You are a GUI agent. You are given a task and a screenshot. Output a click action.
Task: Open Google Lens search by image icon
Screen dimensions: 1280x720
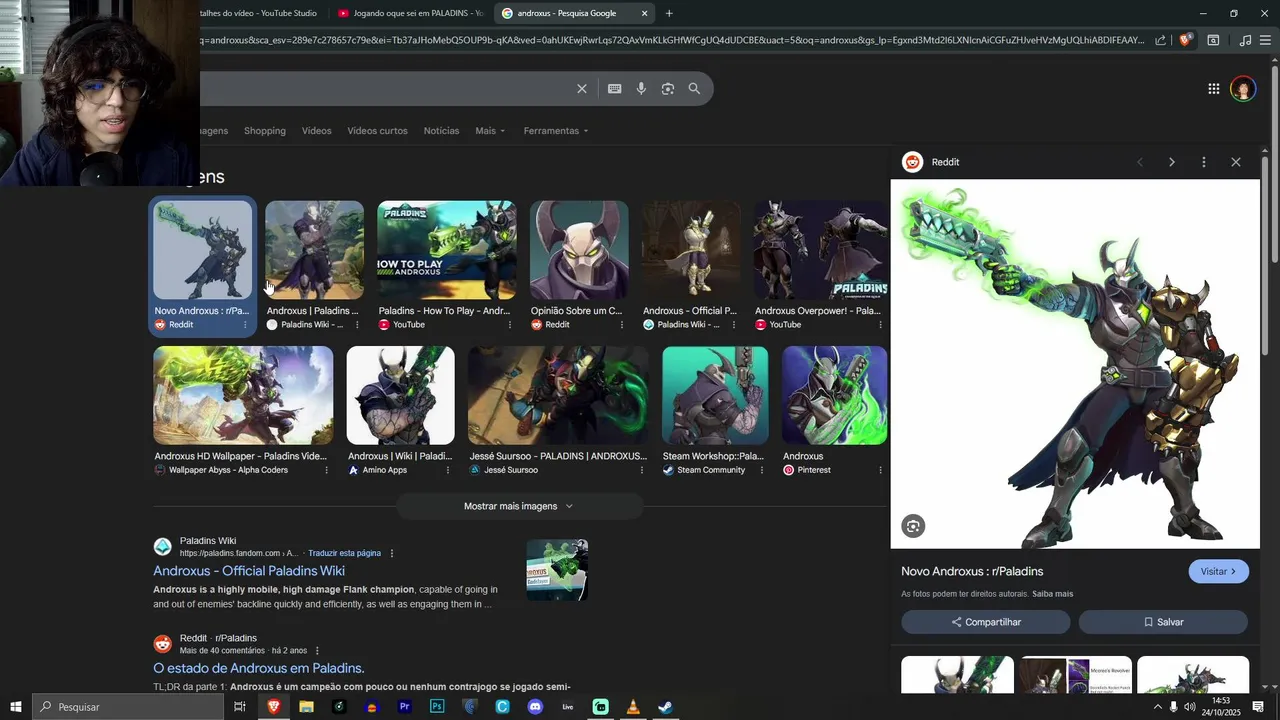coord(668,89)
